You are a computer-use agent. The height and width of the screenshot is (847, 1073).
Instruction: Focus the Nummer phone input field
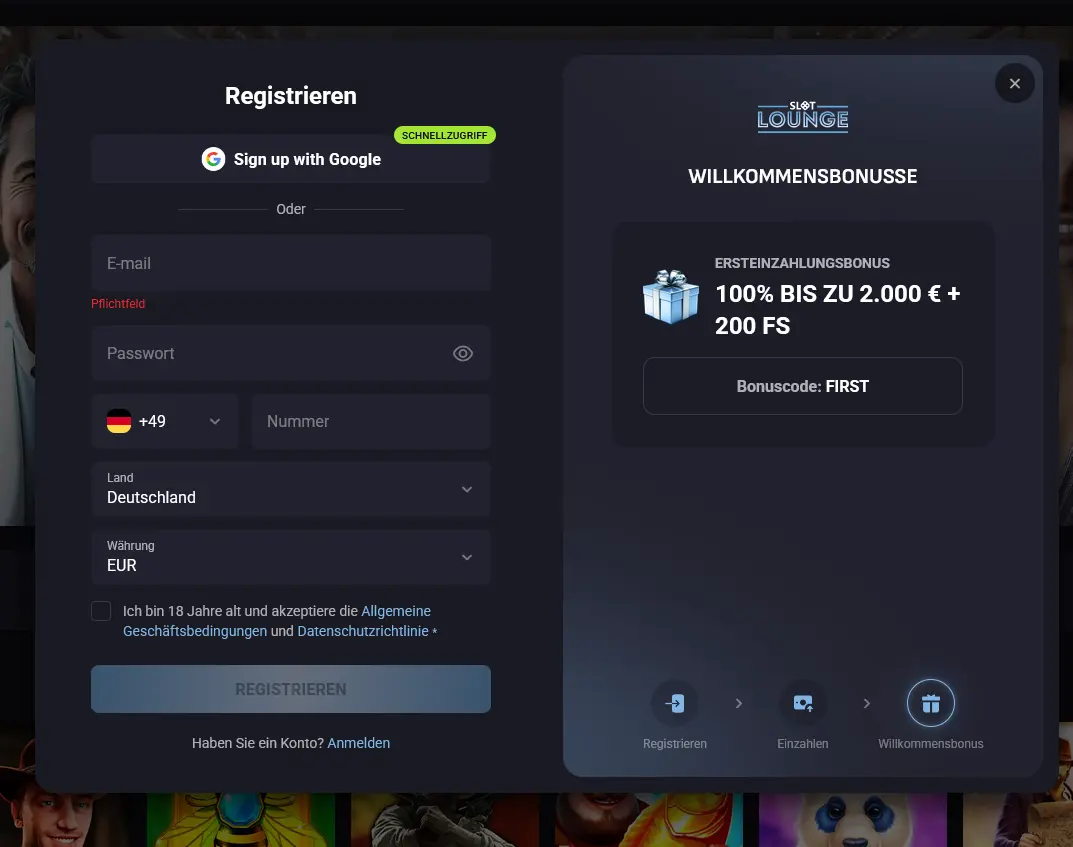371,421
